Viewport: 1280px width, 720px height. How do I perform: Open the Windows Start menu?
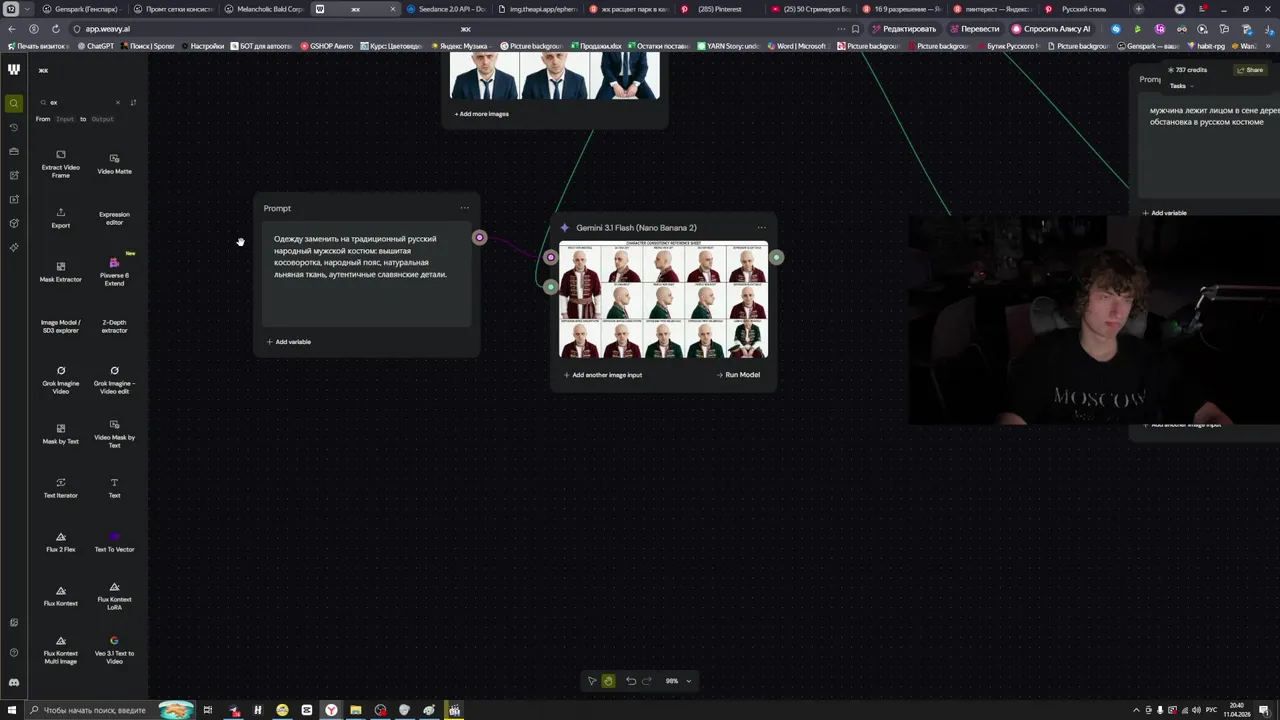point(11,710)
